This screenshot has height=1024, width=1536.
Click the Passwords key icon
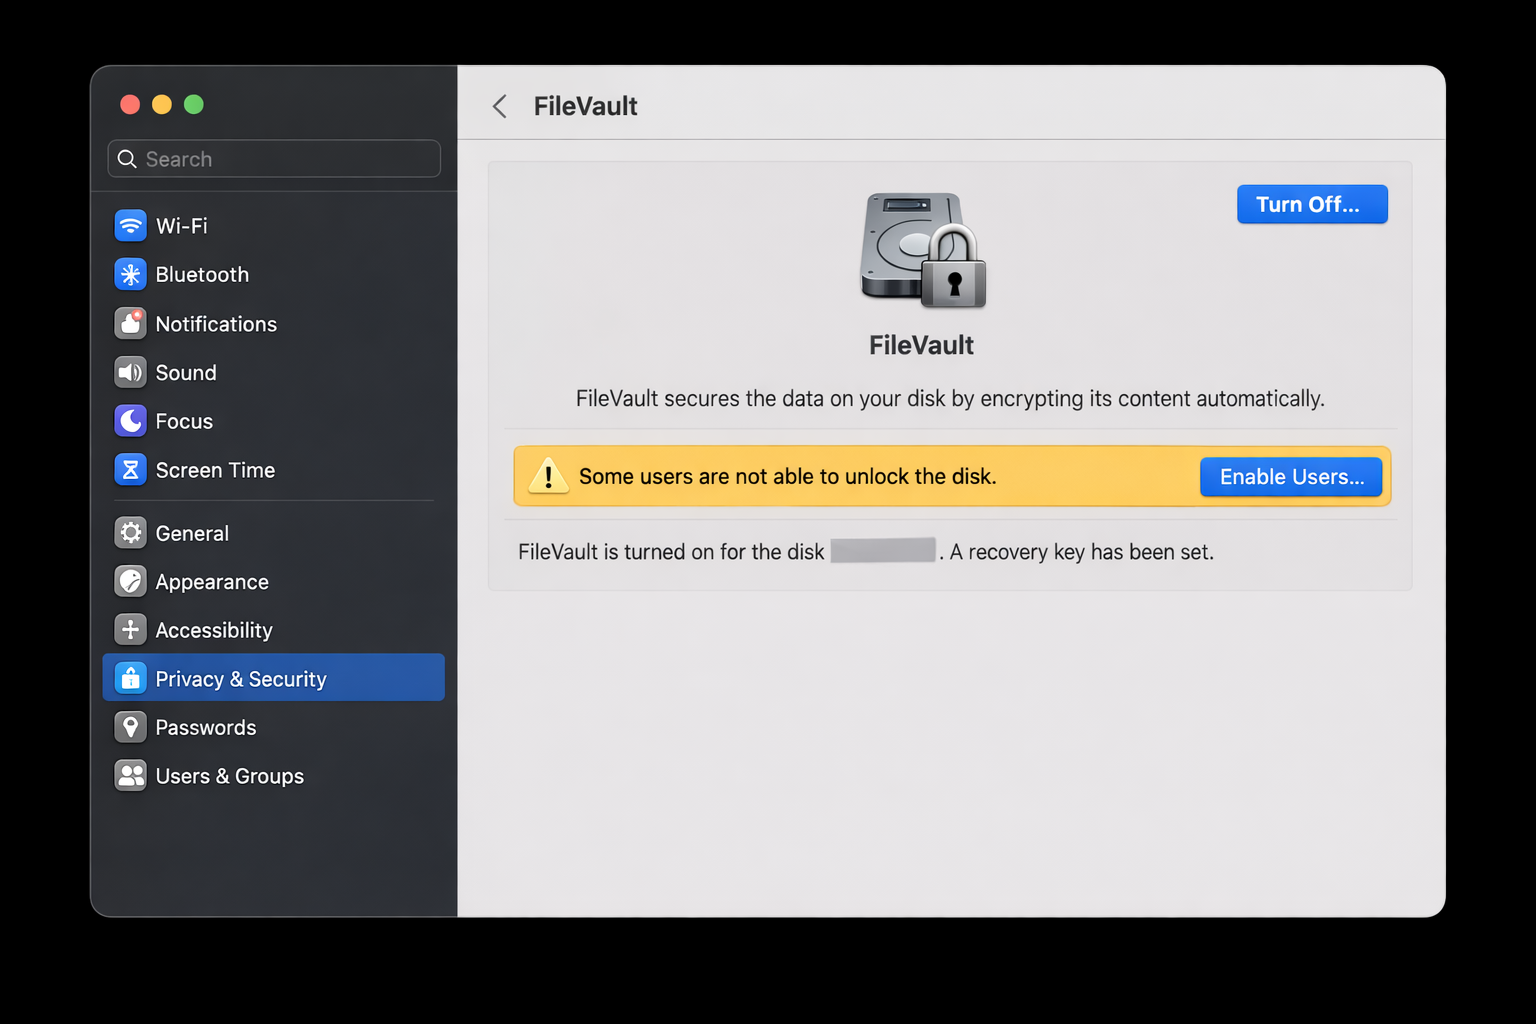130,727
